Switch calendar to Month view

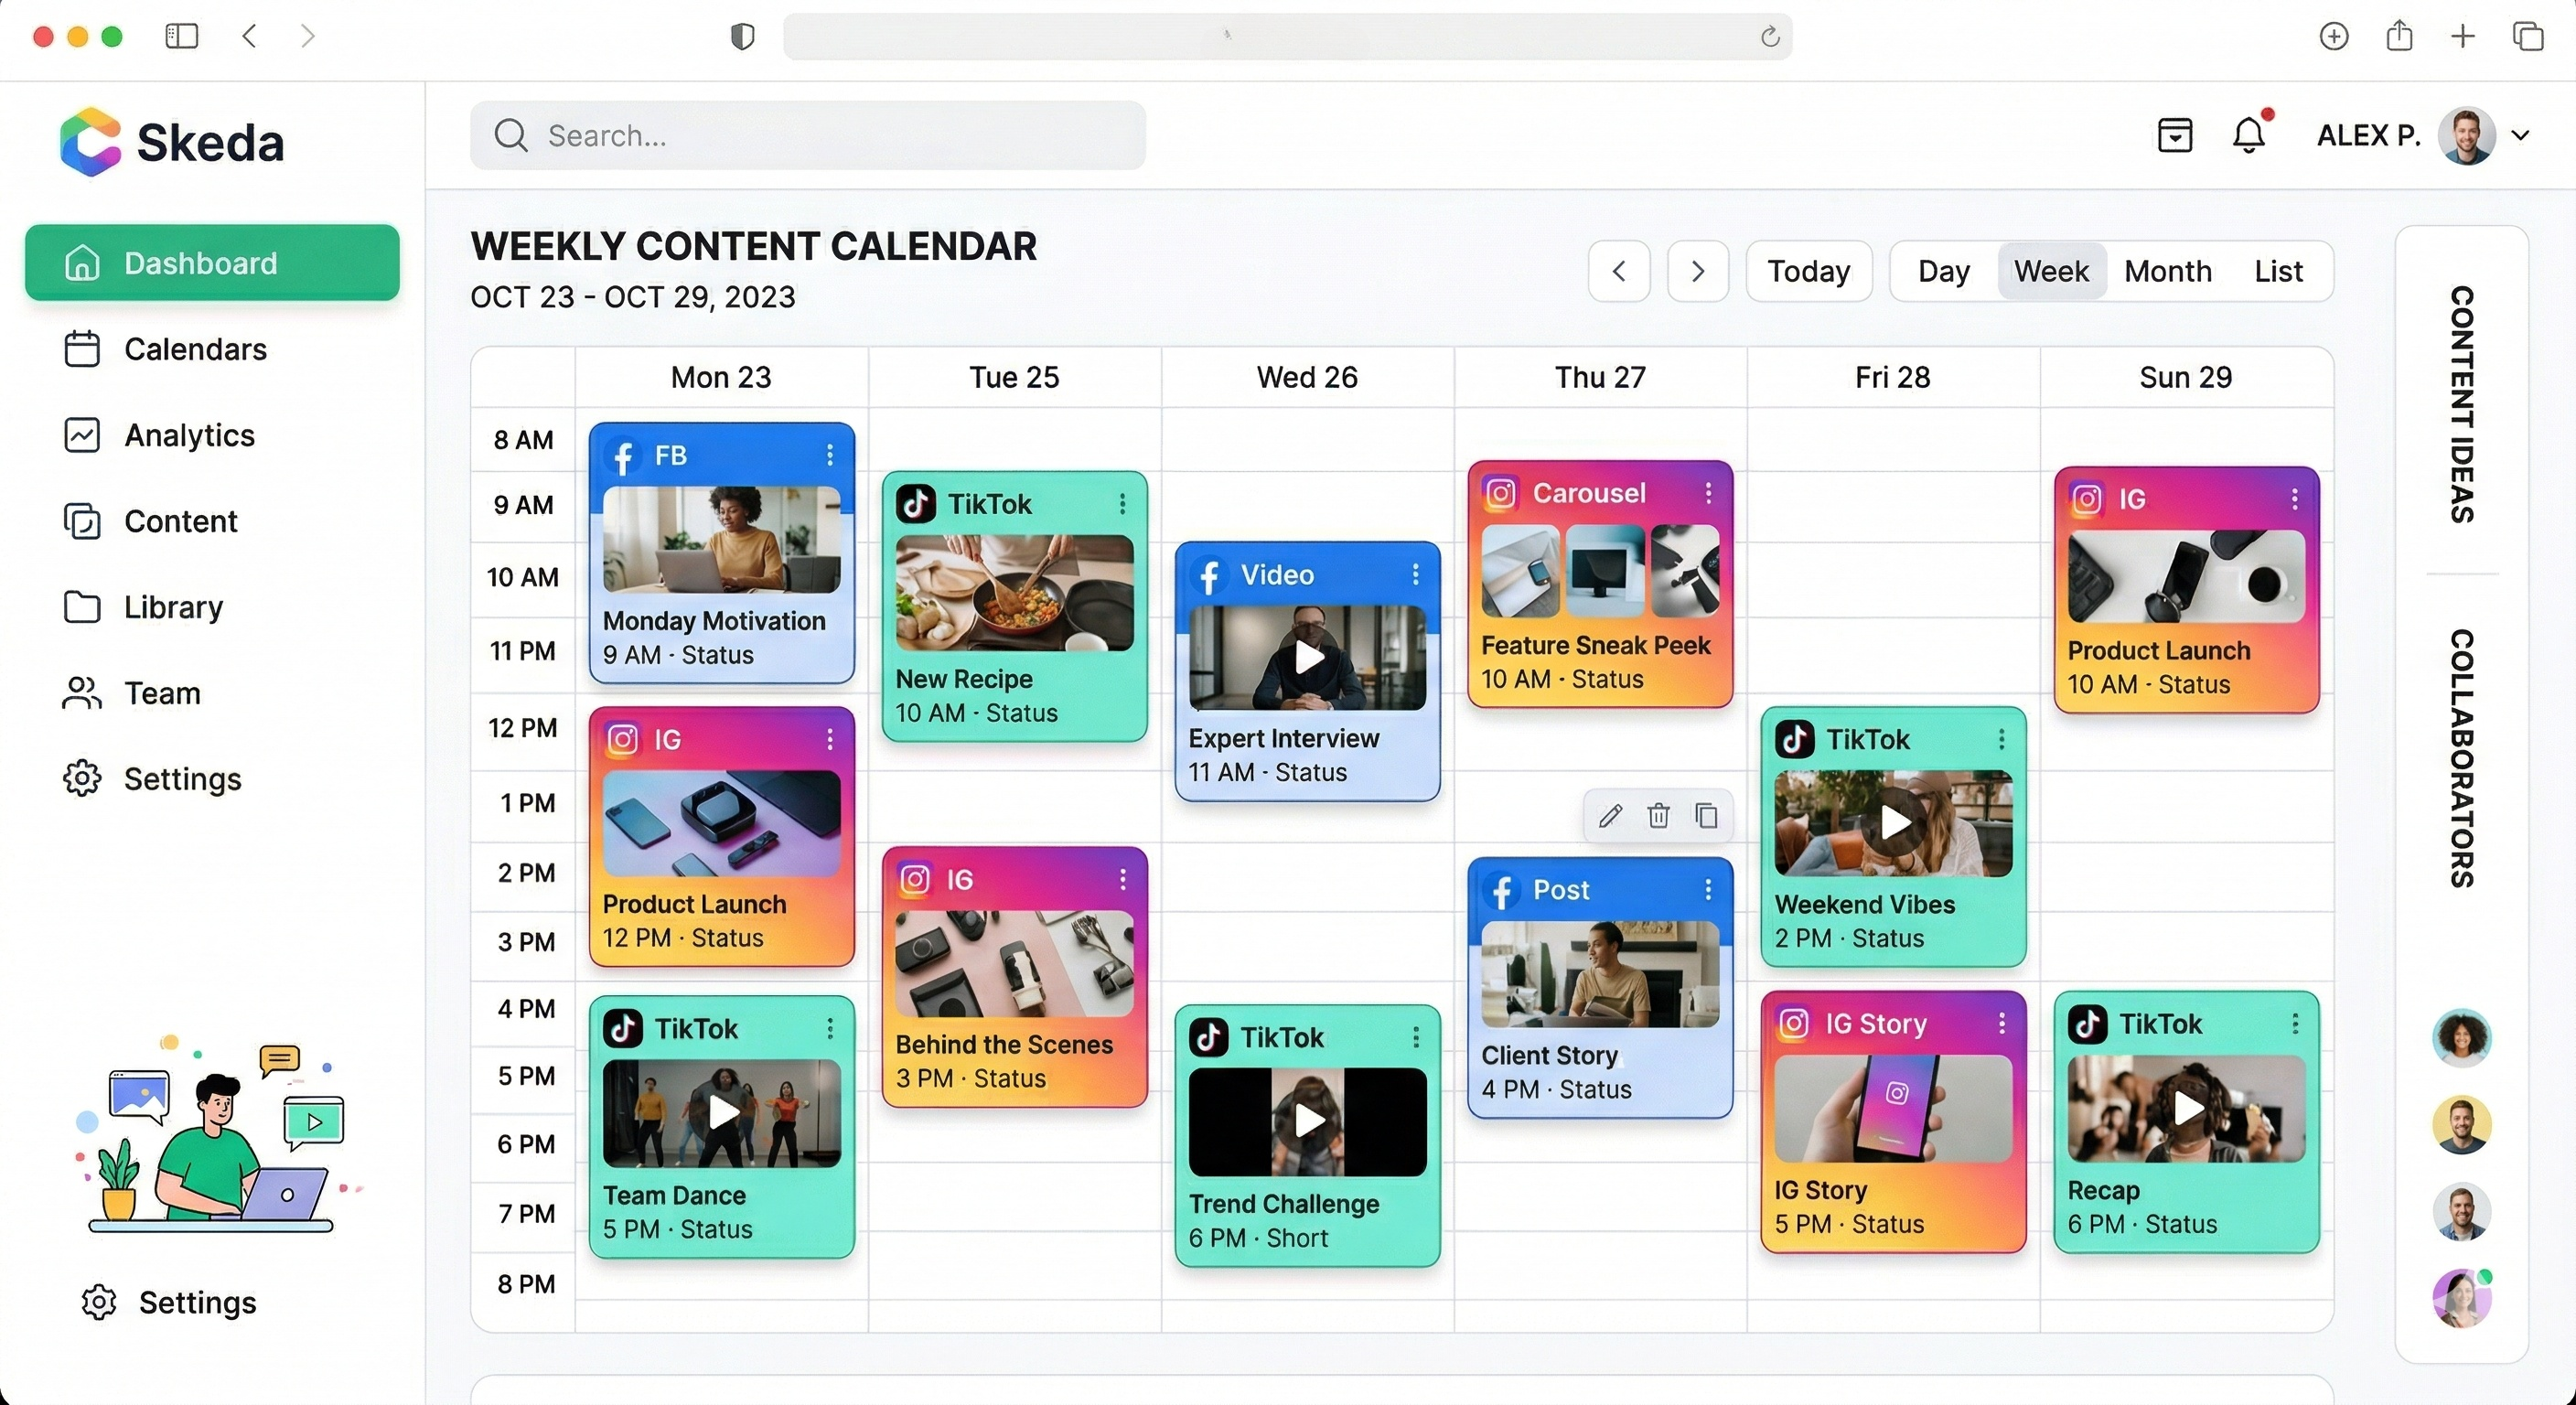pos(2167,271)
